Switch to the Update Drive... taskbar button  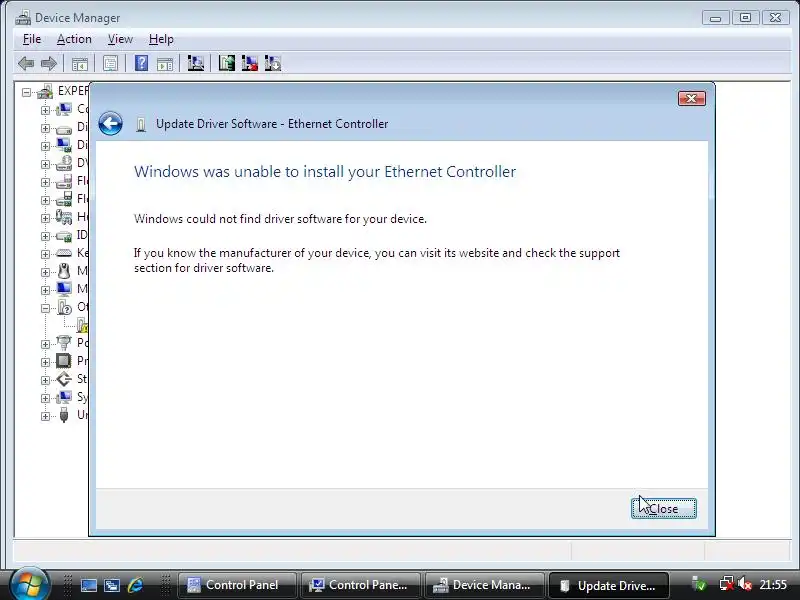point(608,585)
